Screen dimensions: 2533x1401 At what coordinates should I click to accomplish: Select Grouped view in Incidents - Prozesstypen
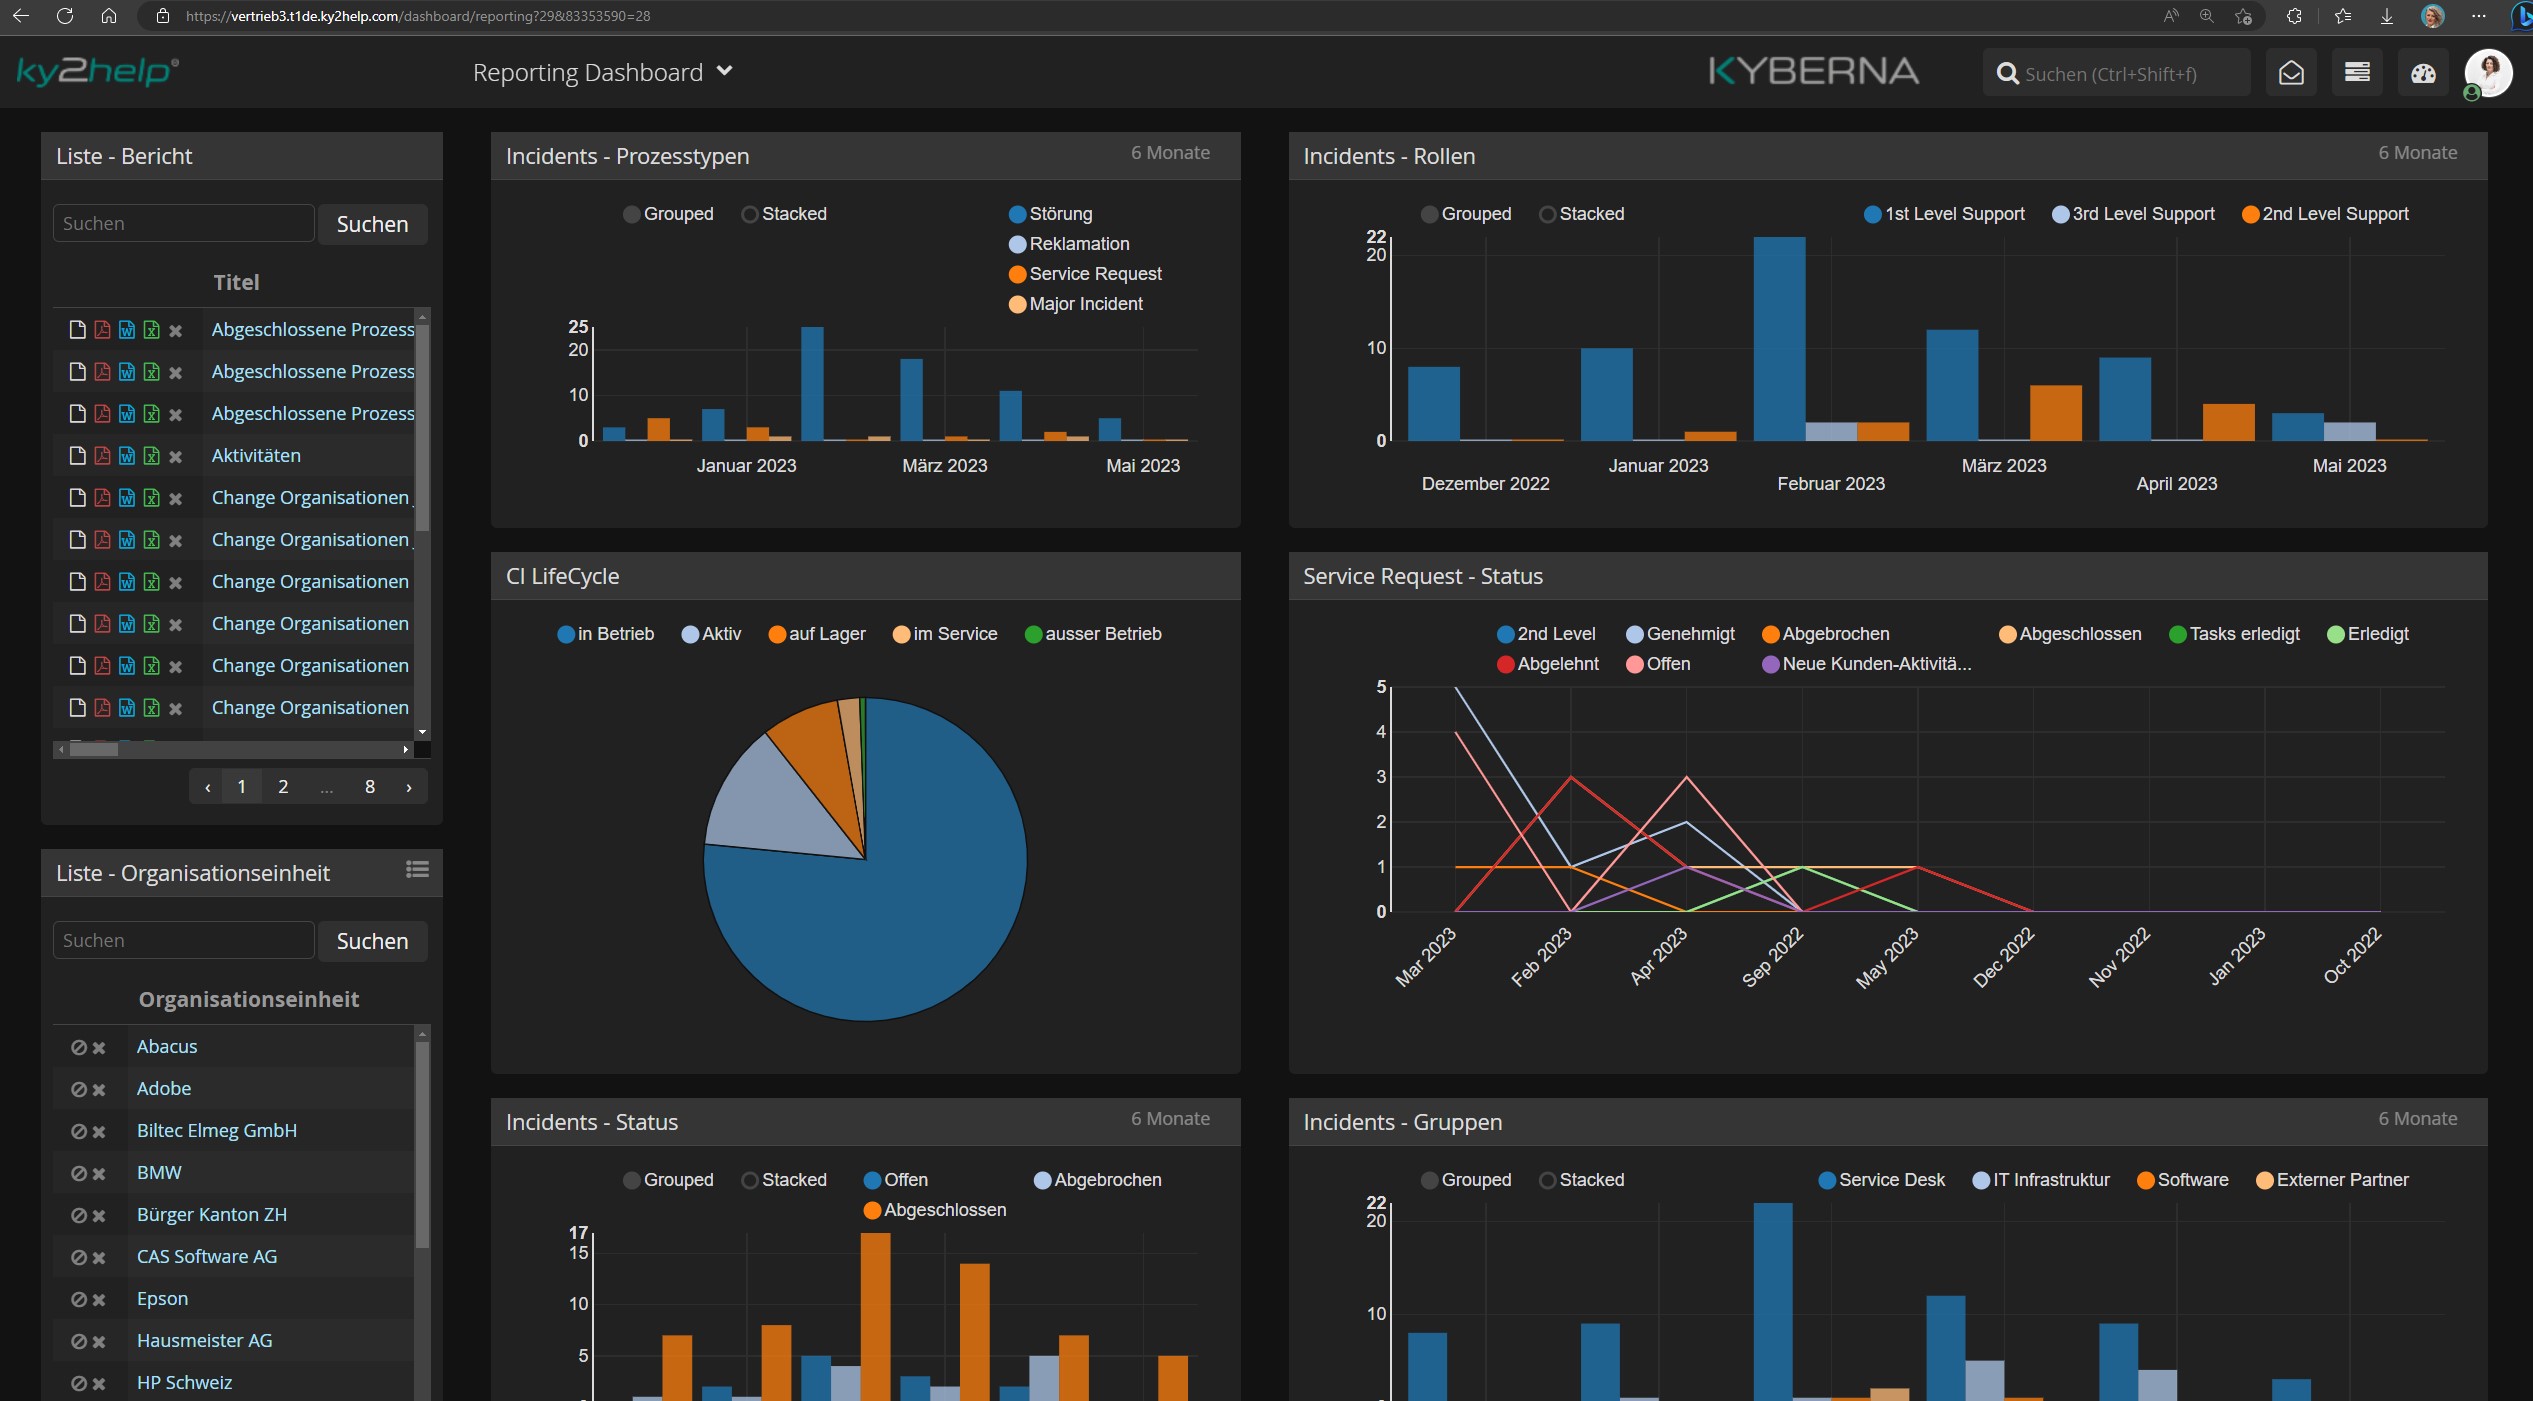click(x=631, y=213)
